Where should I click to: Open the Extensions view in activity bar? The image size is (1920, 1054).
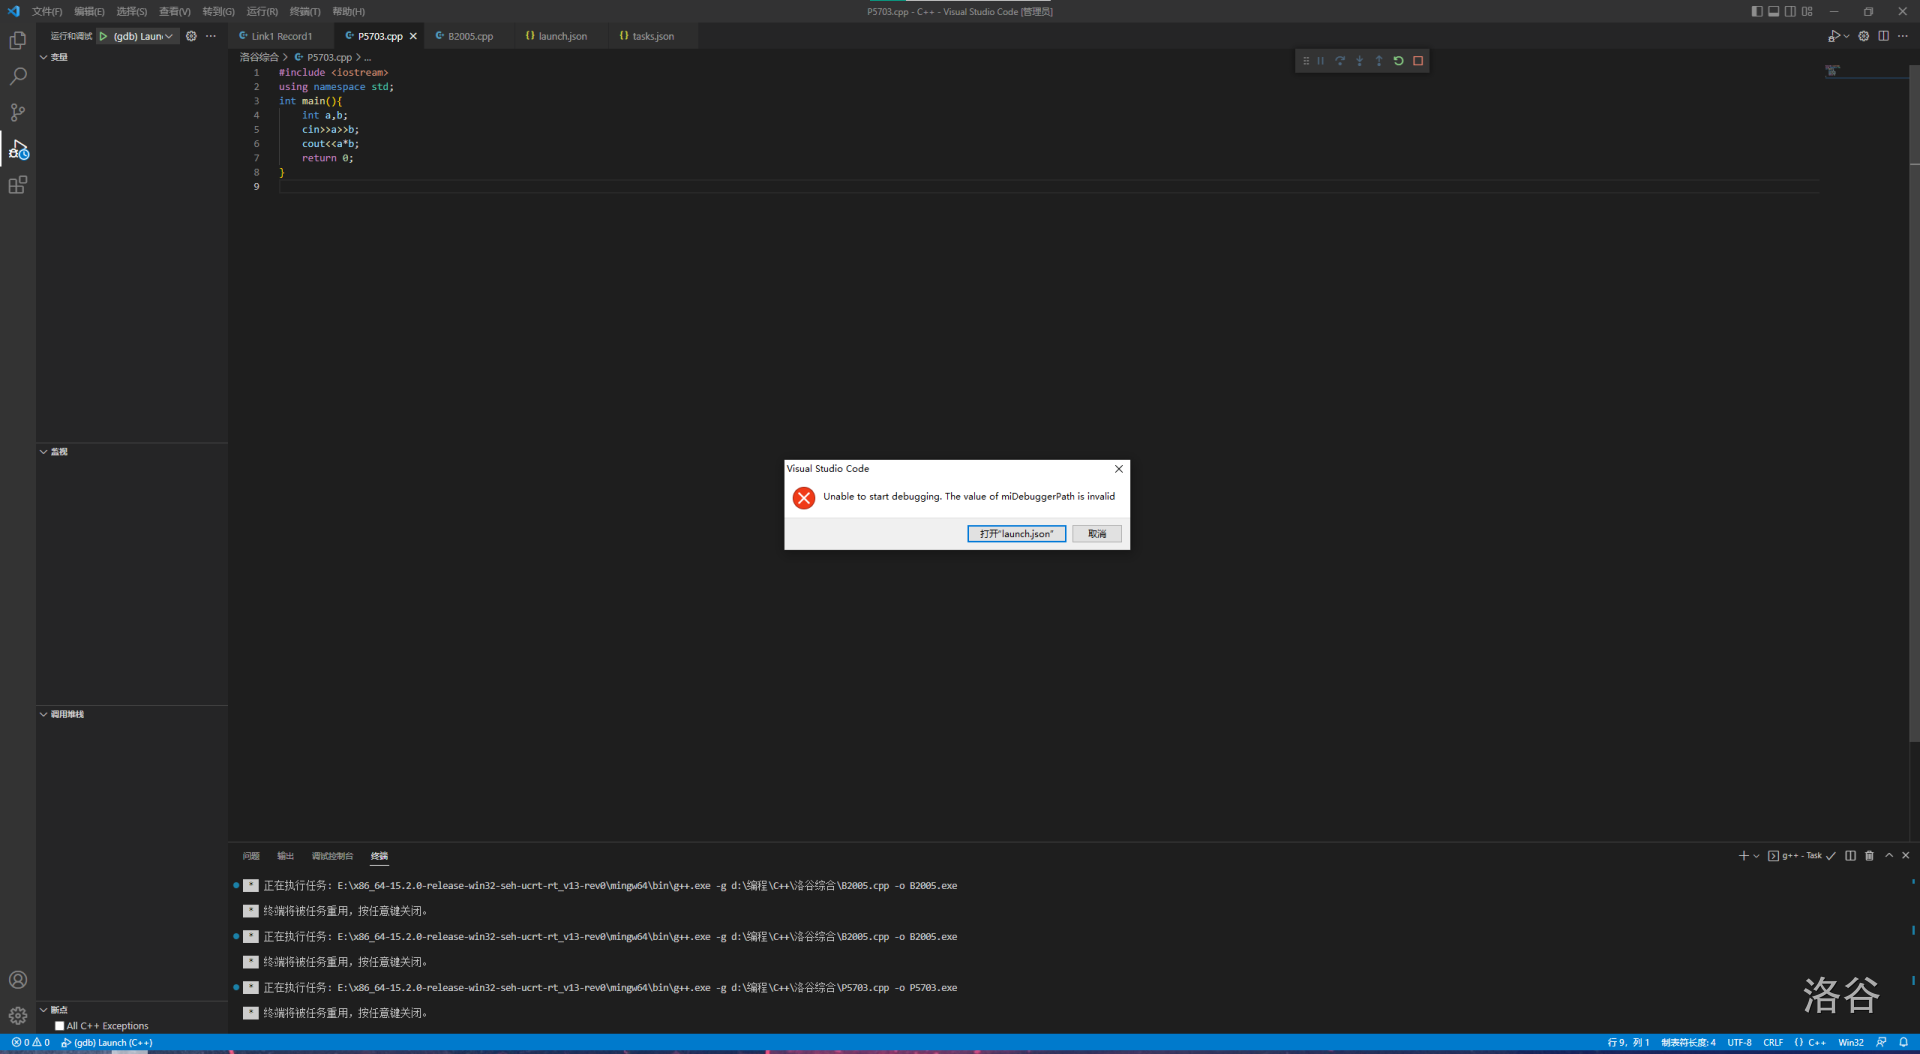[17, 185]
